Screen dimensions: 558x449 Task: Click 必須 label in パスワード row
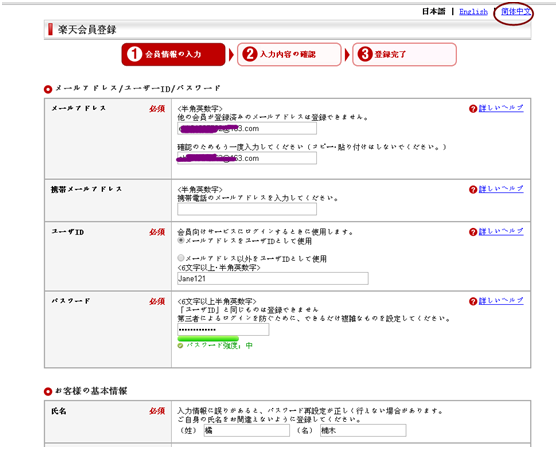157,301
